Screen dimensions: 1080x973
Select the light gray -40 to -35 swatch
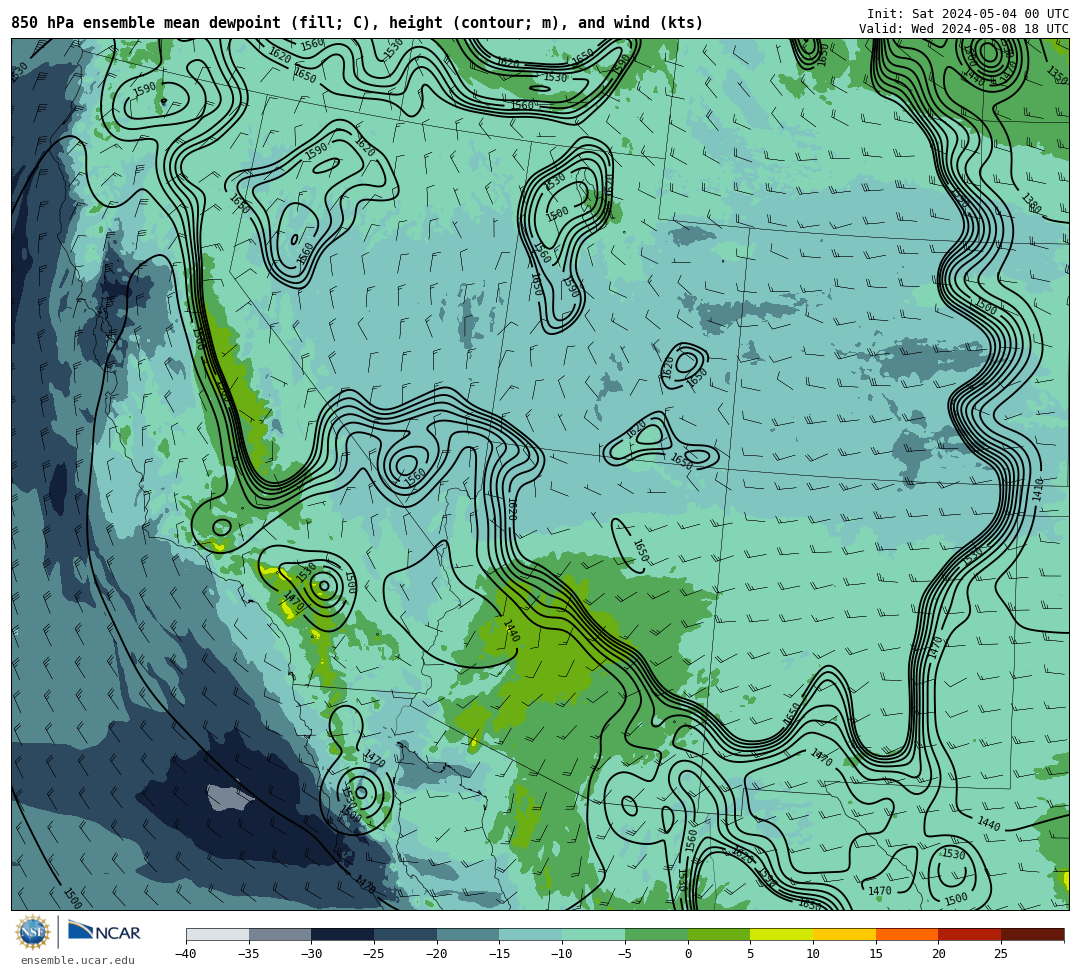(x=218, y=934)
